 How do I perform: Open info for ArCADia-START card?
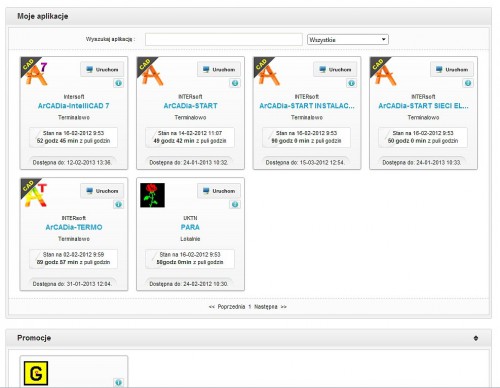[235, 83]
